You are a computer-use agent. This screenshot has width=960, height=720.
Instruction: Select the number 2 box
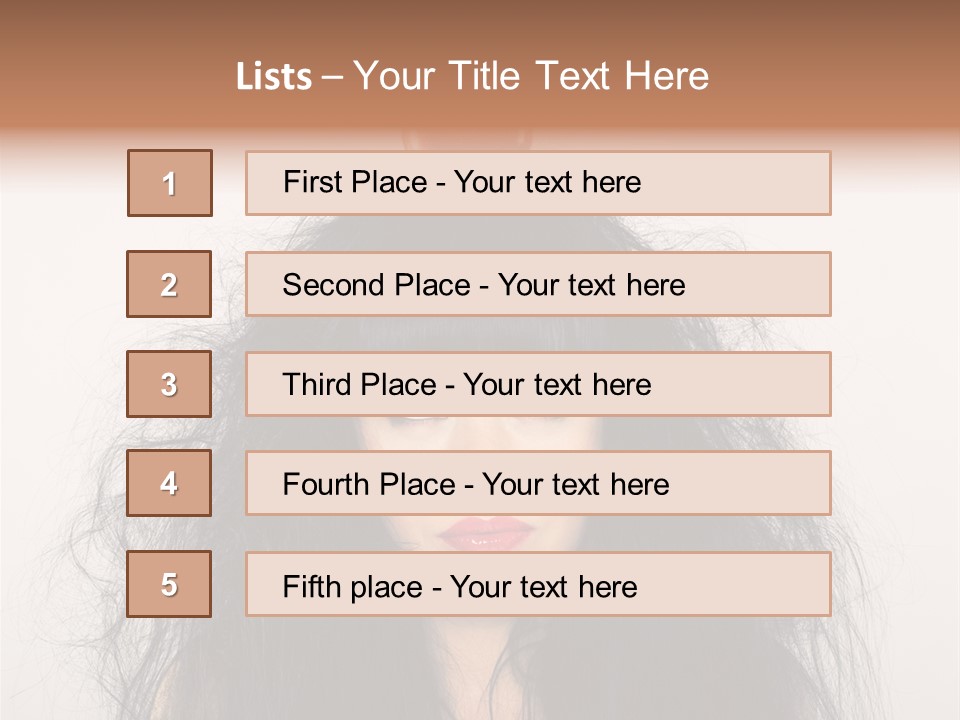coord(169,284)
